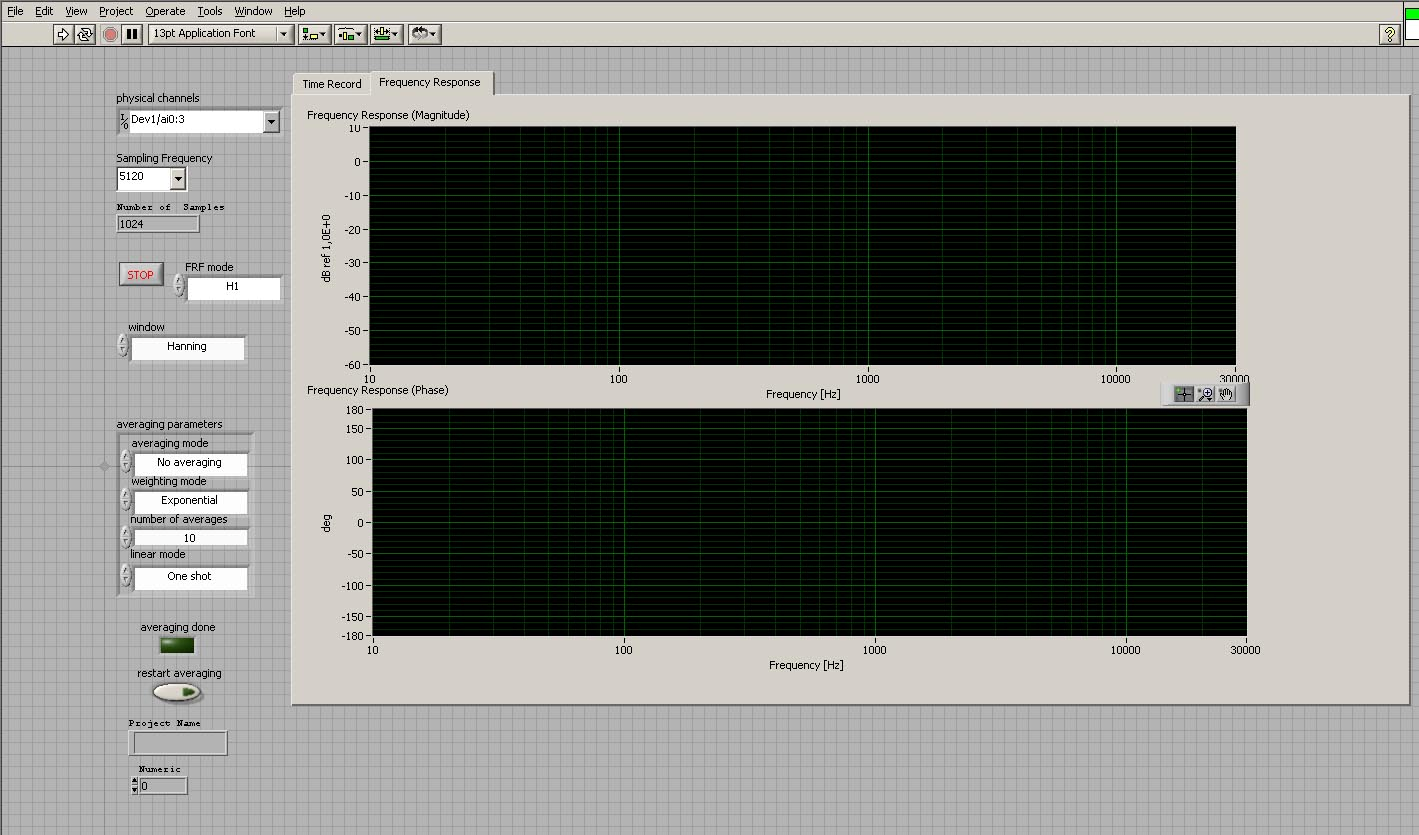
Task: Open the Project menu
Action: [116, 11]
